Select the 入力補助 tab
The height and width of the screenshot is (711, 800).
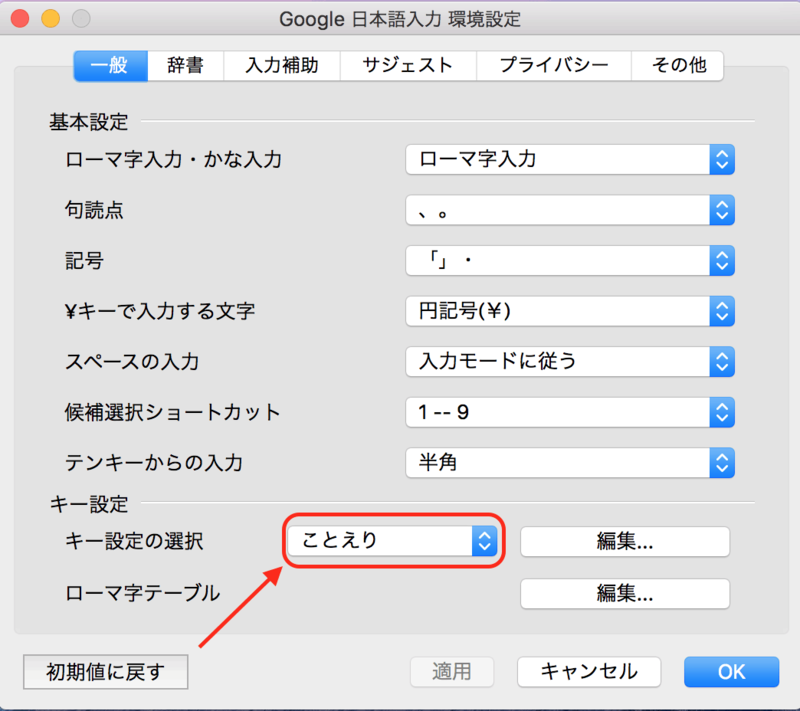point(282,66)
